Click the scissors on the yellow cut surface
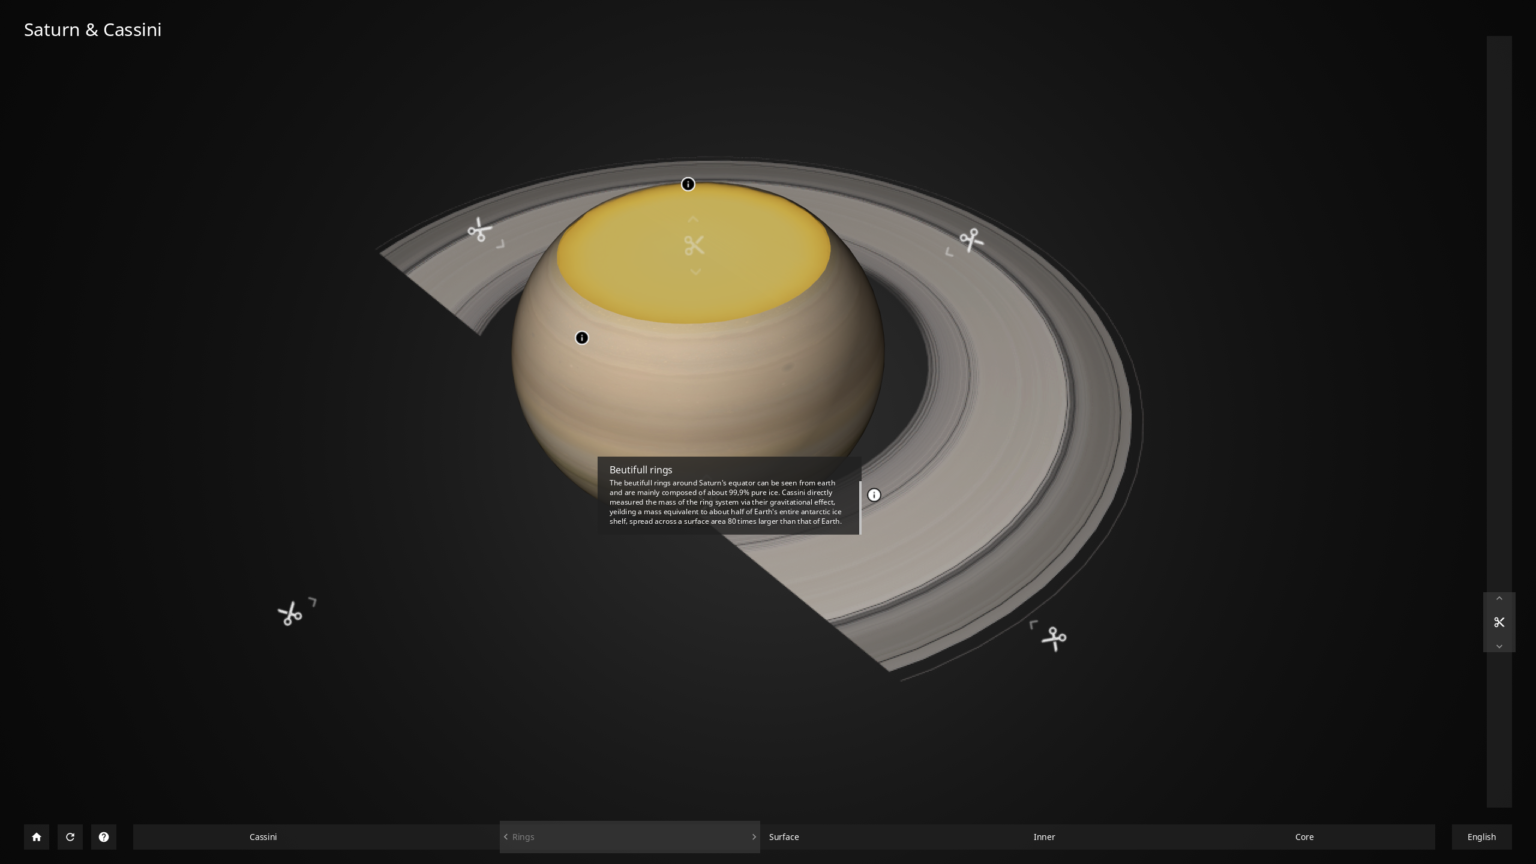The height and width of the screenshot is (864, 1536). coord(694,245)
